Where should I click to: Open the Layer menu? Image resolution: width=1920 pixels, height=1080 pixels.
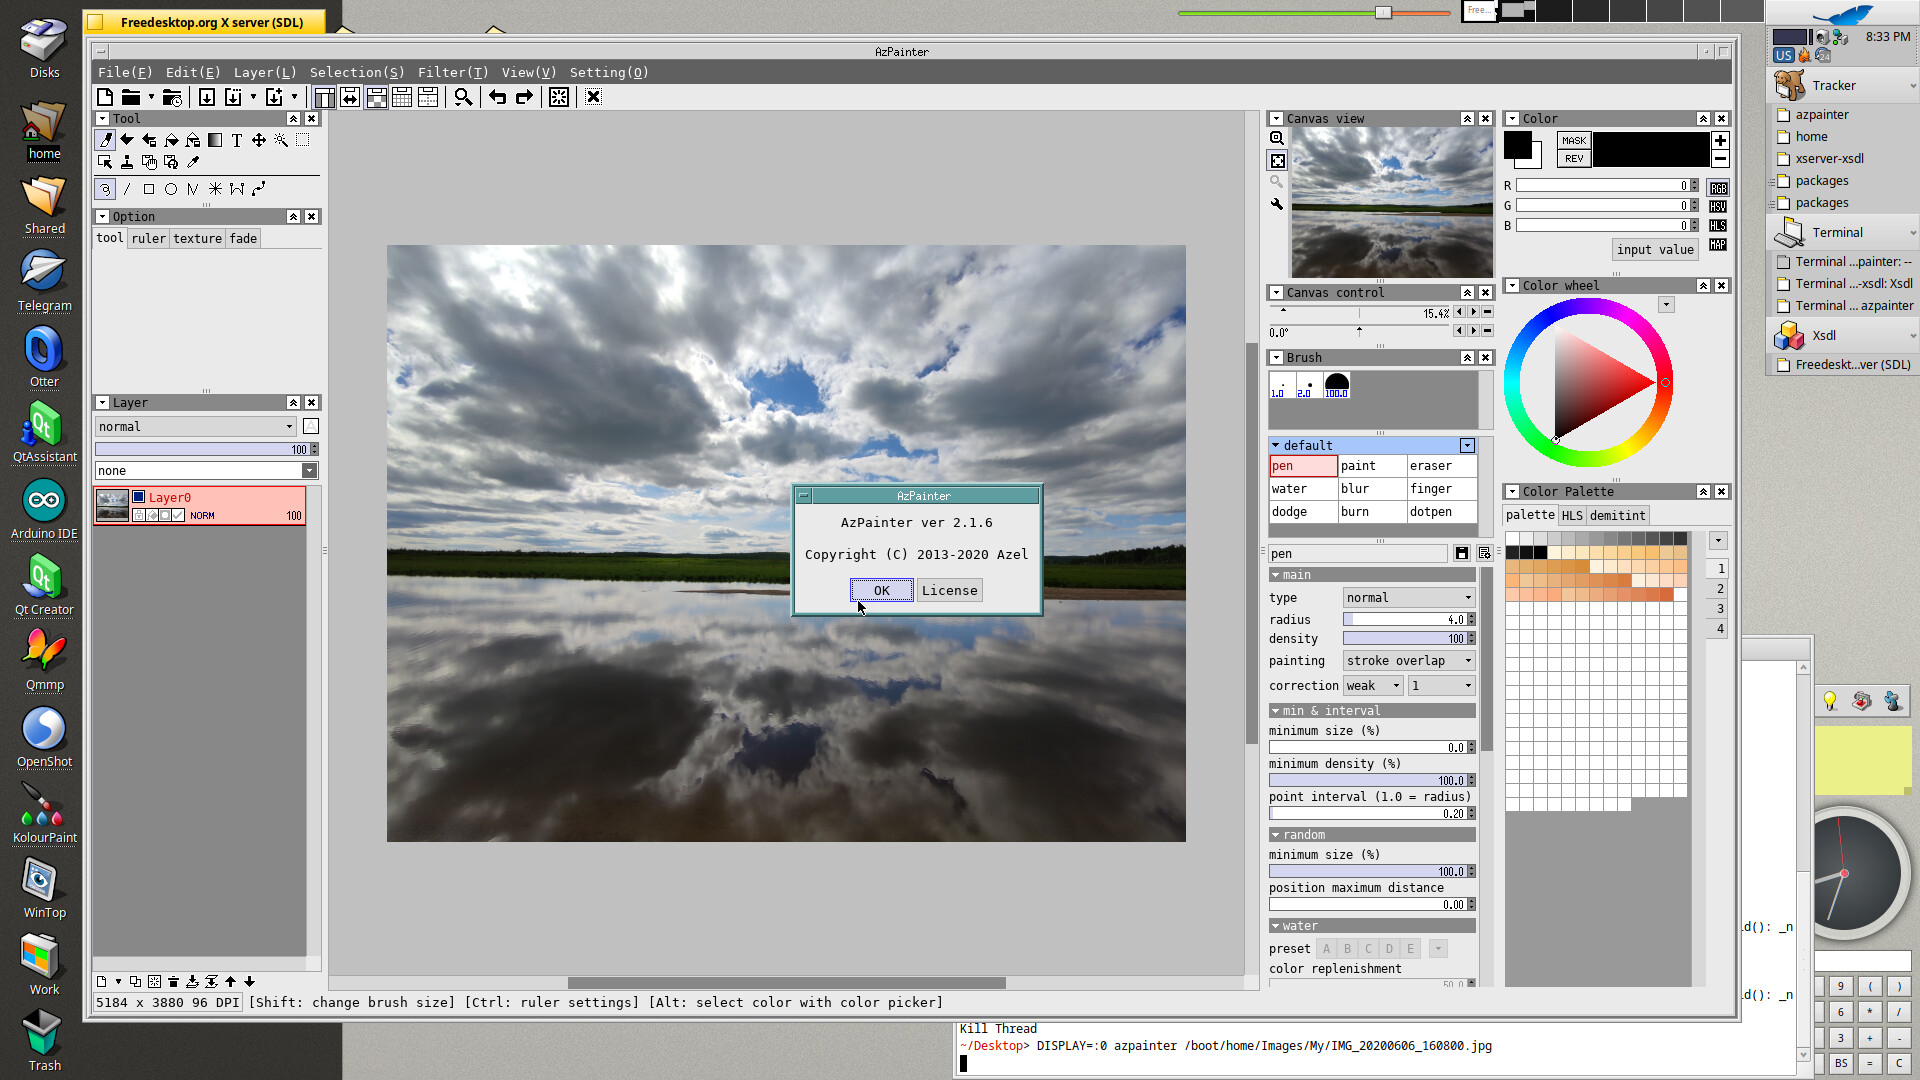tap(262, 73)
